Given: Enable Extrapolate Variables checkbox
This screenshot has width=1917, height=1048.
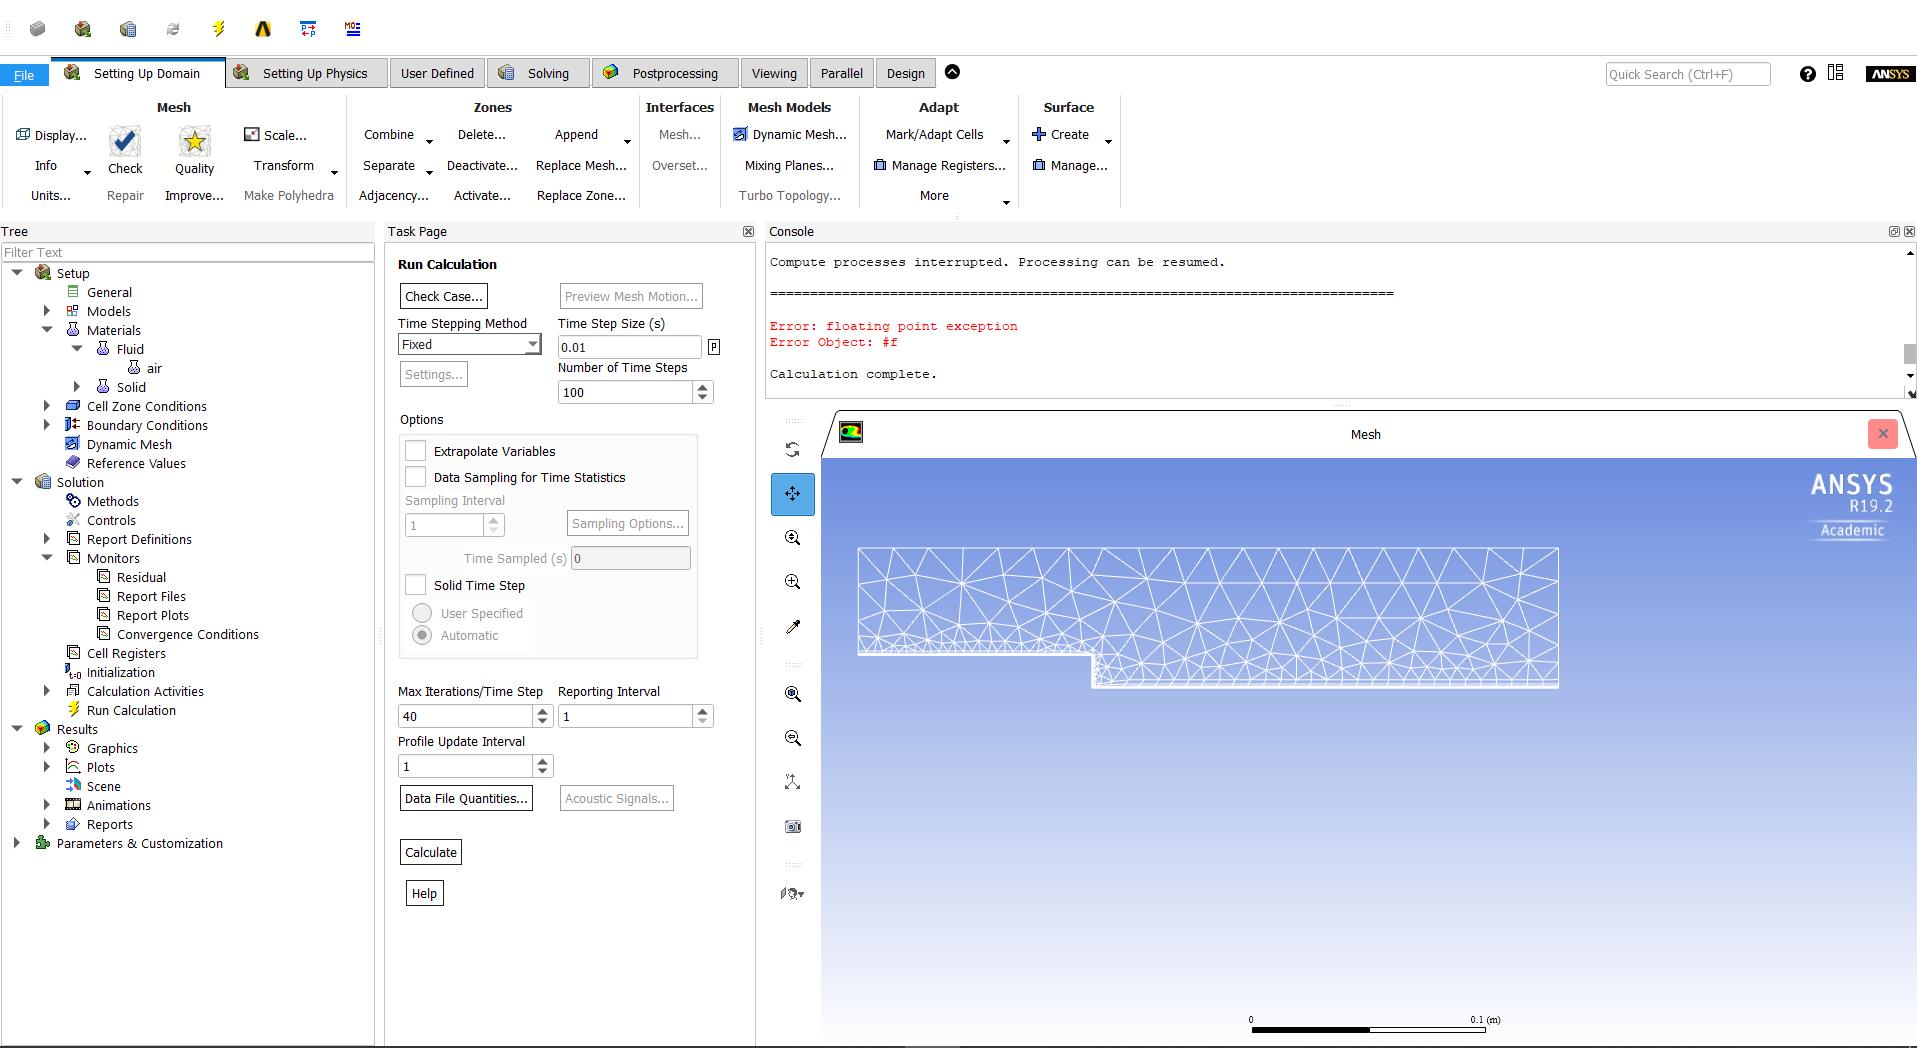Looking at the screenshot, I should click(416, 451).
